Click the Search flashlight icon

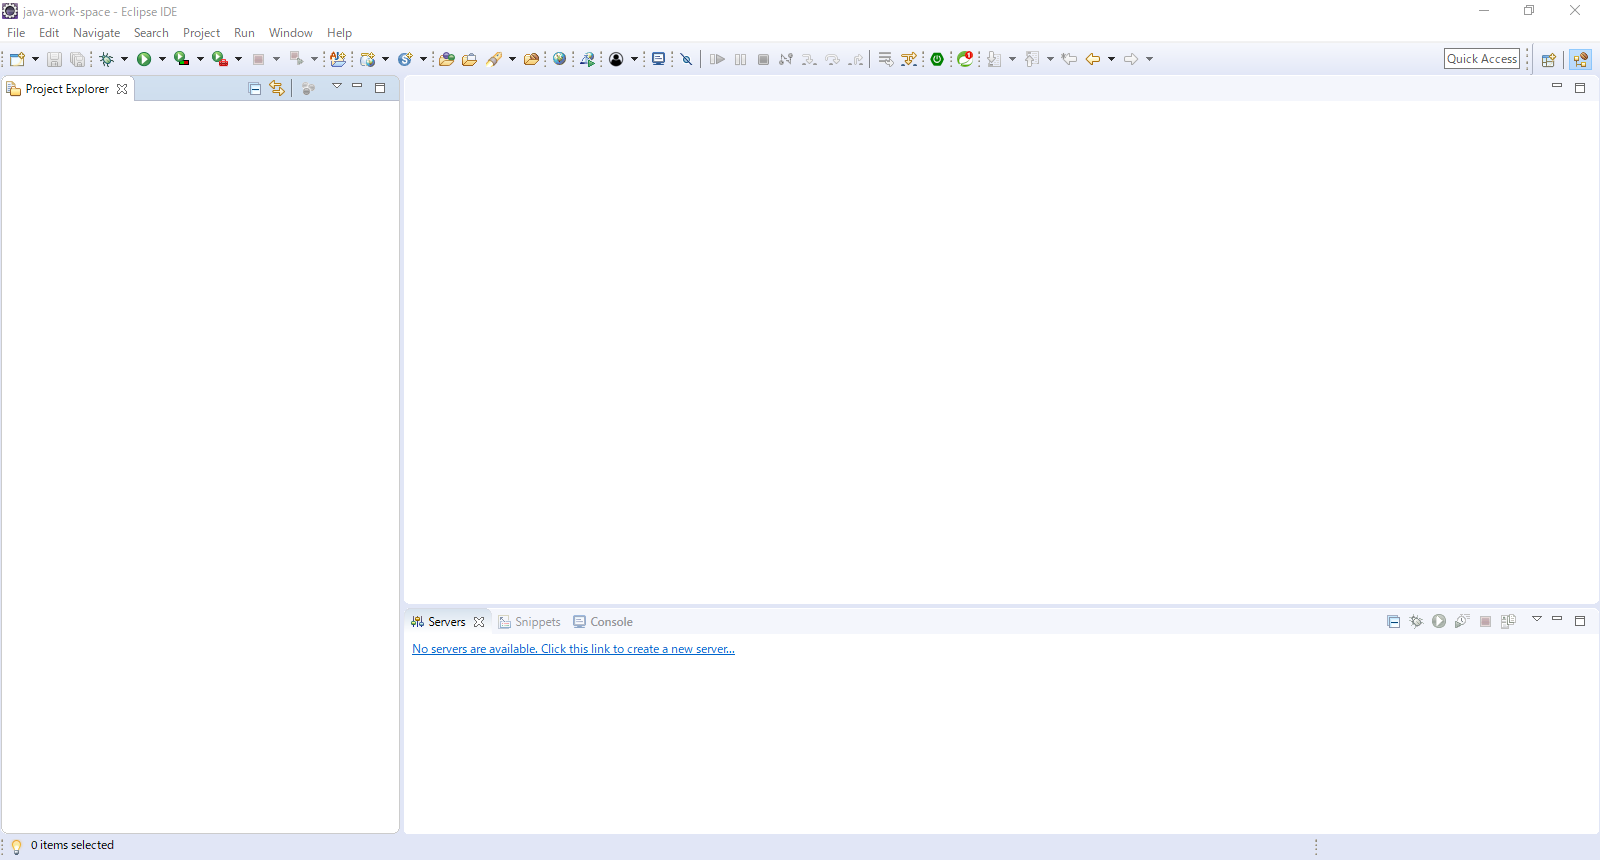(494, 59)
